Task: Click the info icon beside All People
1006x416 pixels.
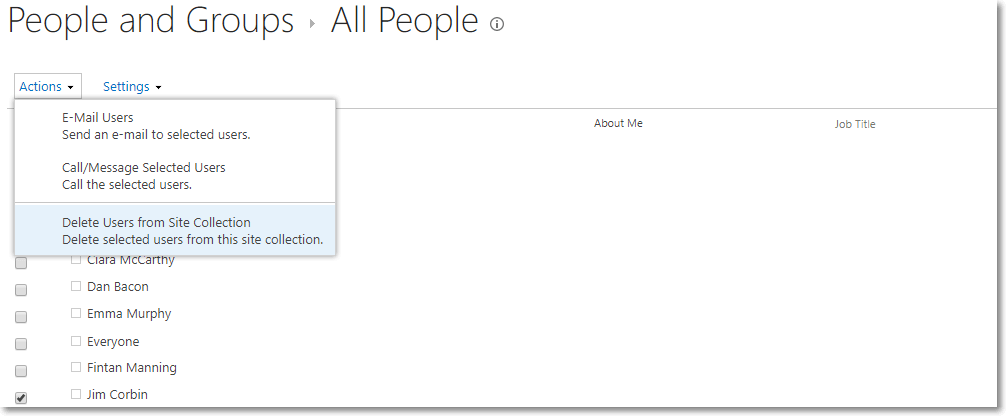Action: pyautogui.click(x=497, y=25)
